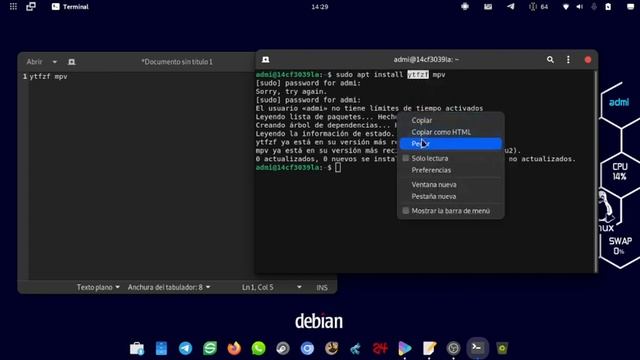This screenshot has height=360, width=640.
Task: Launch Telegram from the dock
Action: pyautogui.click(x=185, y=348)
